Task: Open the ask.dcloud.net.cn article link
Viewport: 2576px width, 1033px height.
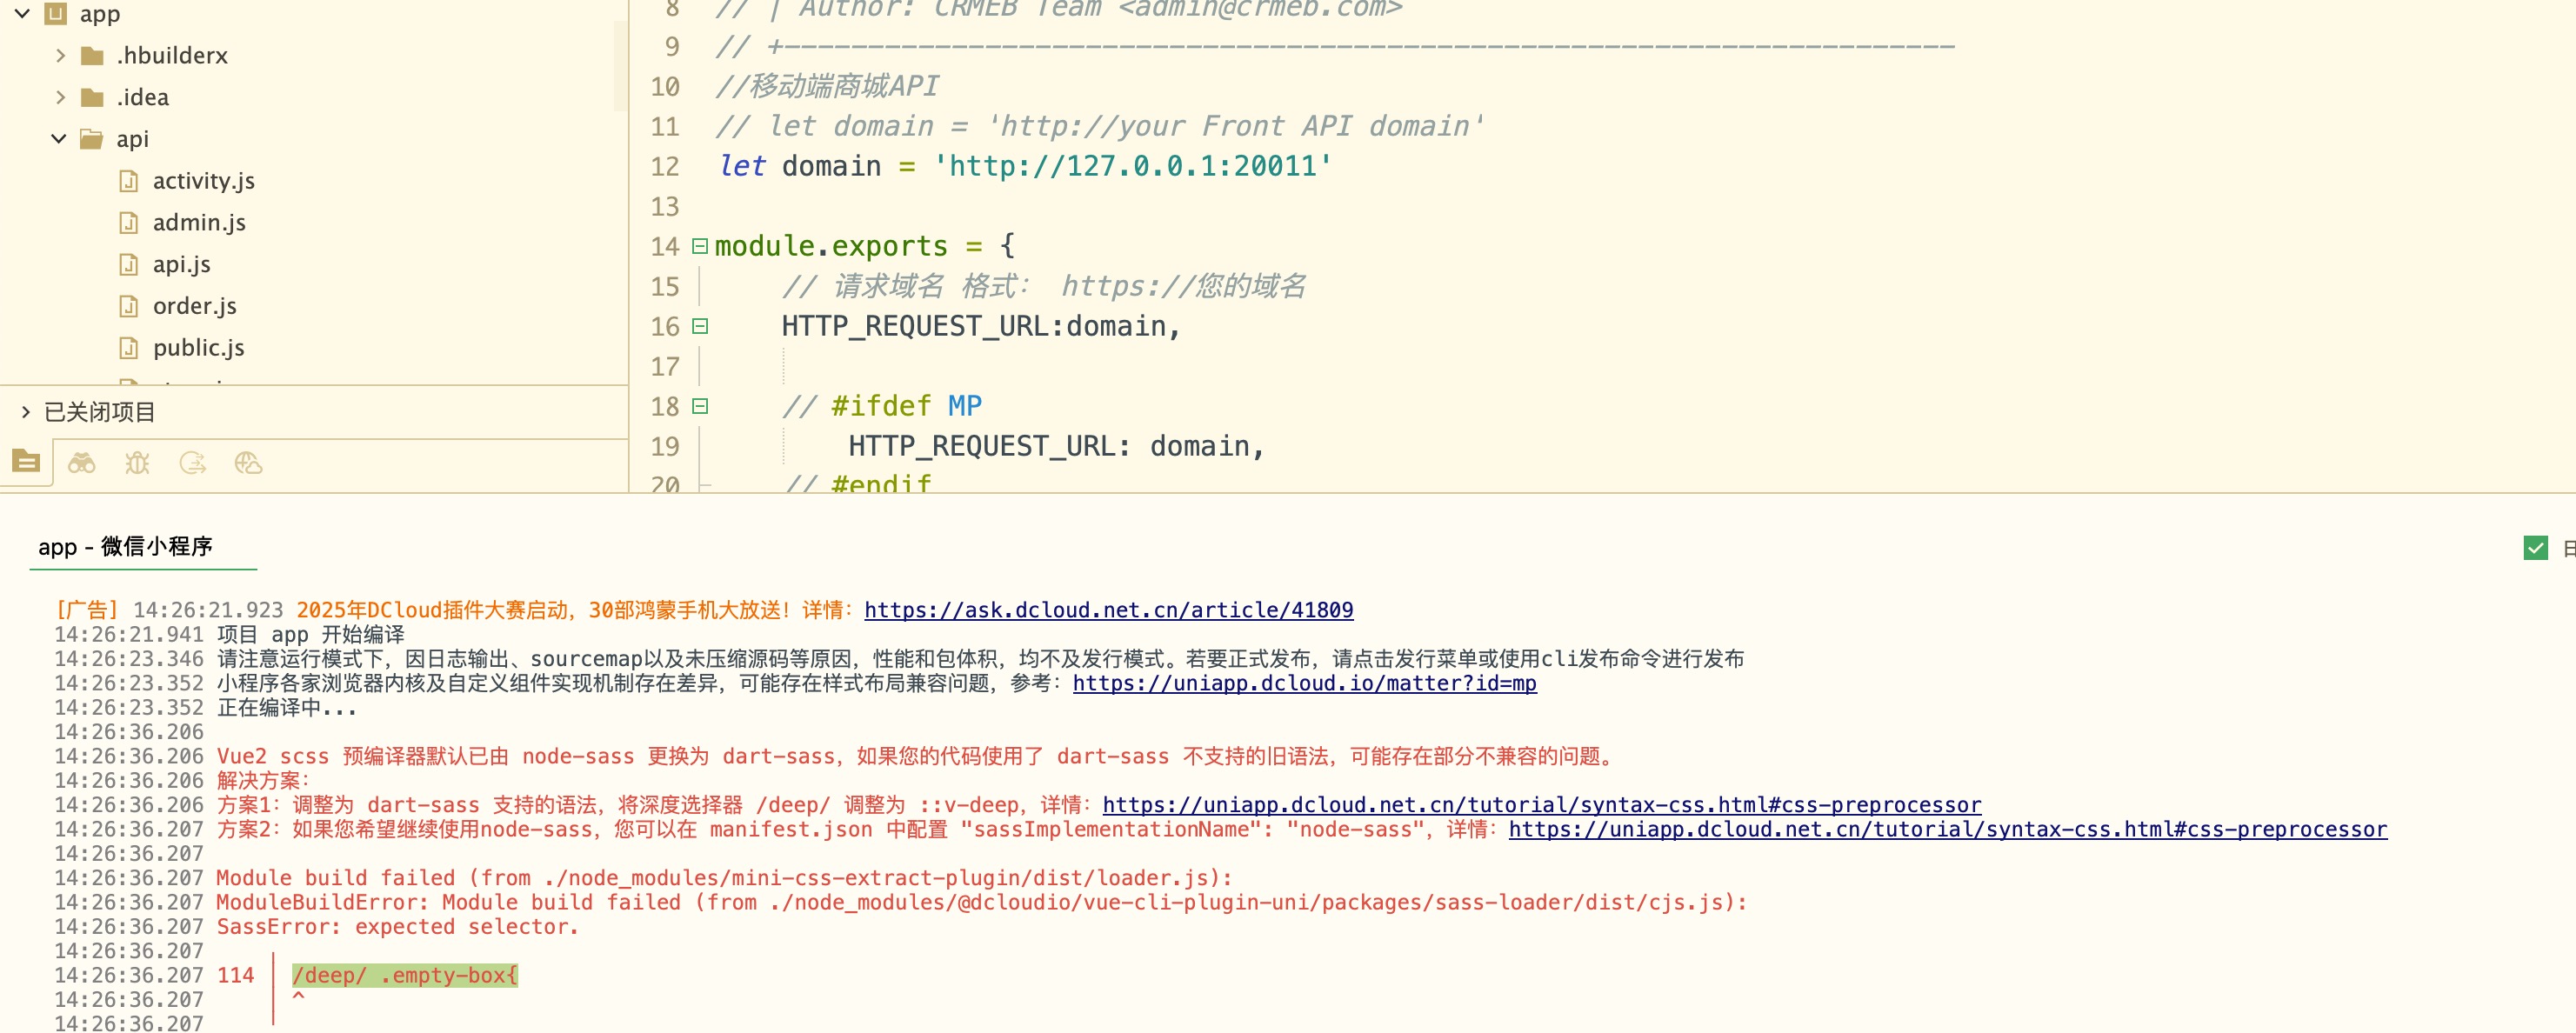Action: [1108, 610]
